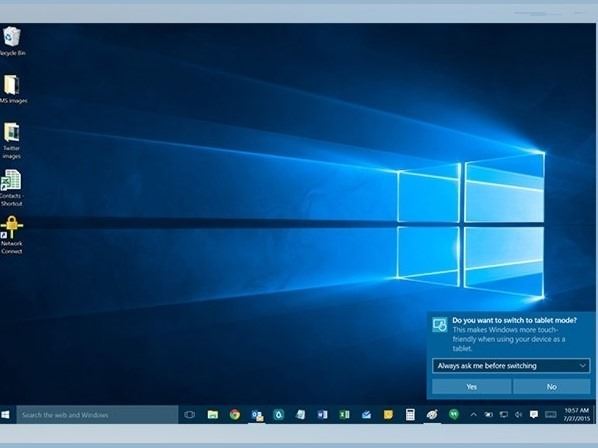Open Outlook from the taskbar
The width and height of the screenshot is (598, 448).
(257, 415)
